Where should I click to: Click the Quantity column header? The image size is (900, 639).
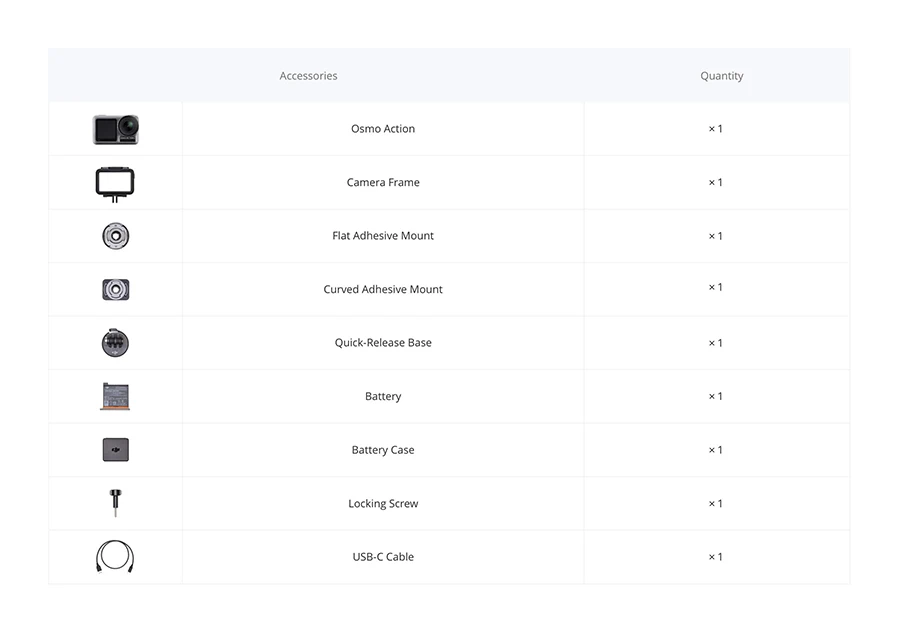[721, 76]
